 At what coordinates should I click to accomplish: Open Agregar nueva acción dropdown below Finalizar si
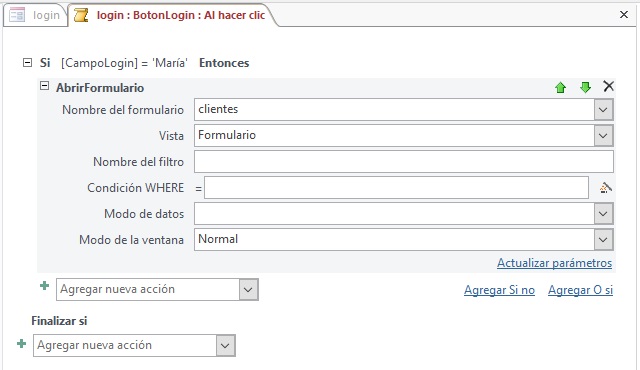(x=225, y=346)
